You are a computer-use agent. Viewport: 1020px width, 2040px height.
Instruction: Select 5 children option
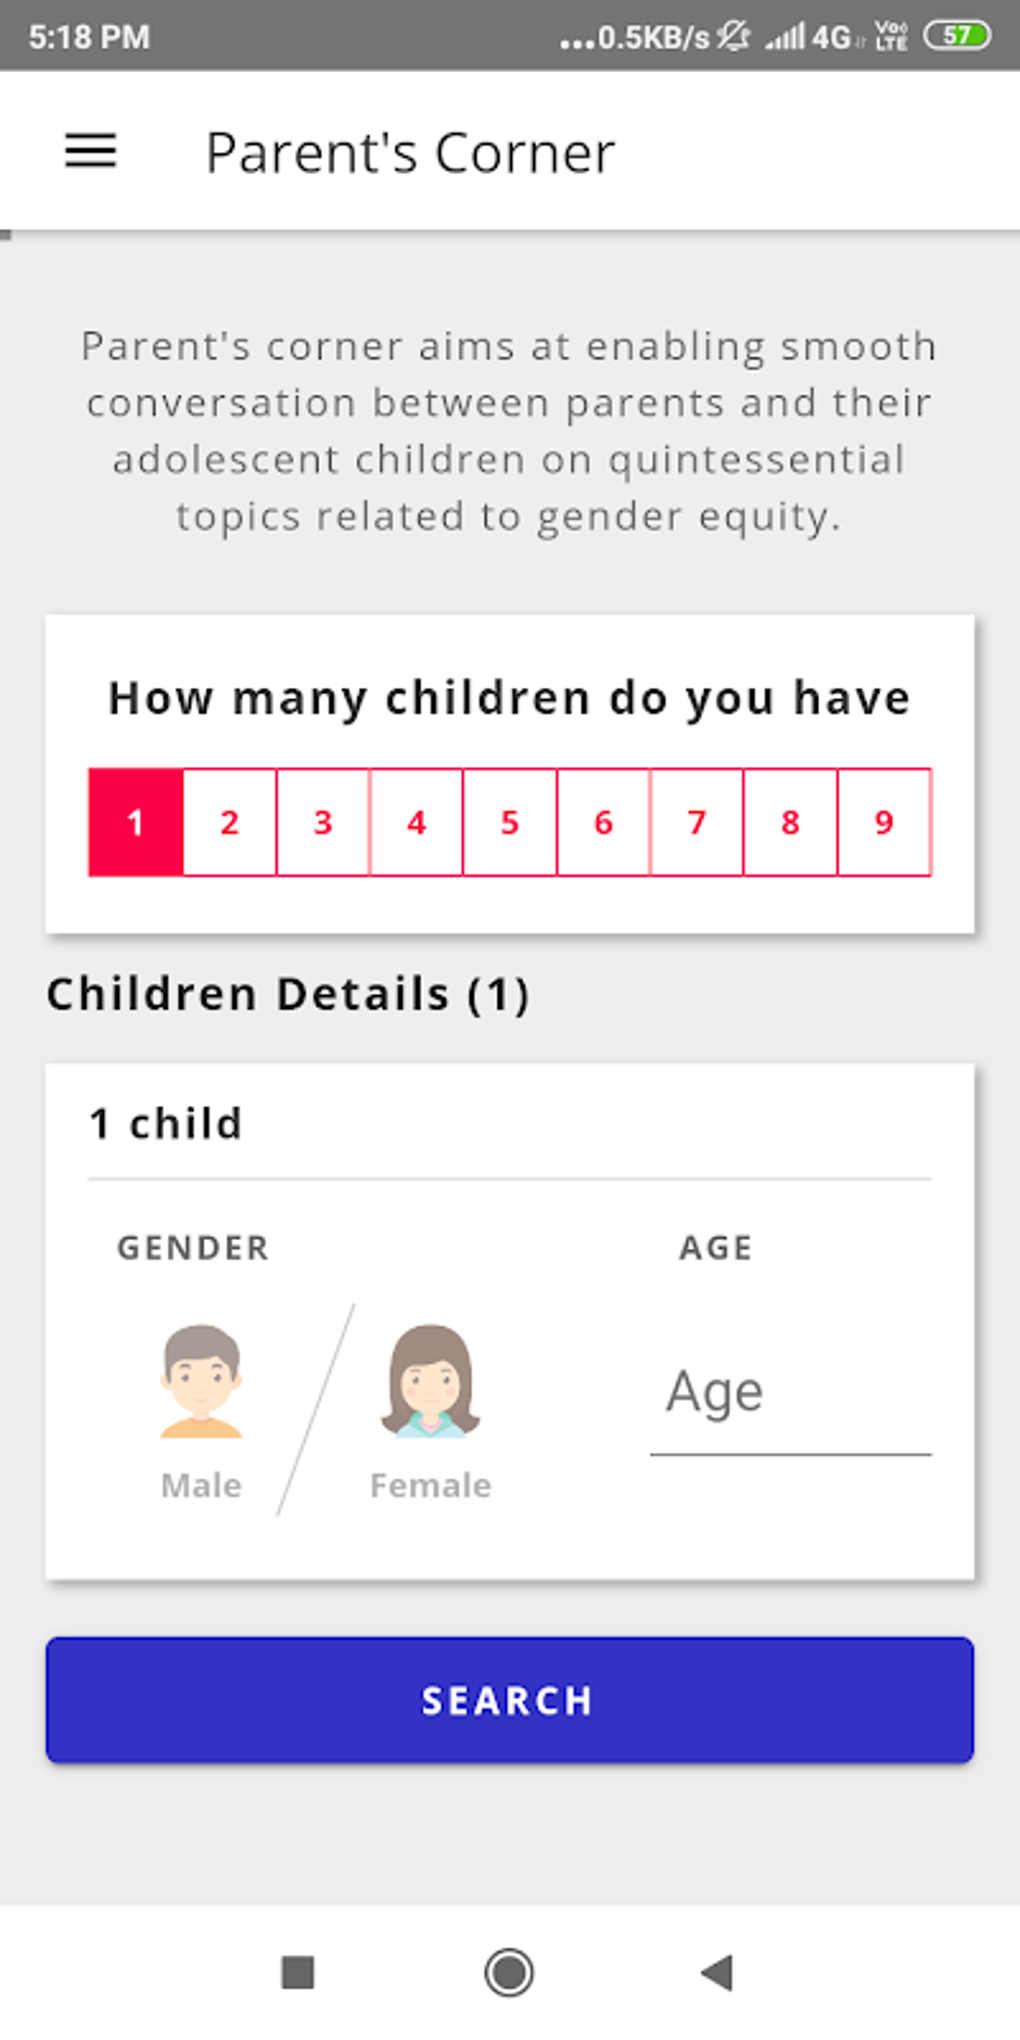pyautogui.click(x=510, y=822)
